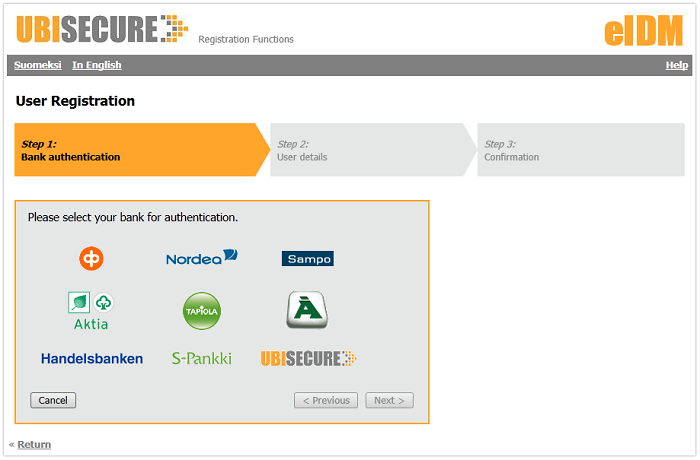The image size is (700, 460).
Task: Pick Aktia bank logo
Action: tap(91, 311)
